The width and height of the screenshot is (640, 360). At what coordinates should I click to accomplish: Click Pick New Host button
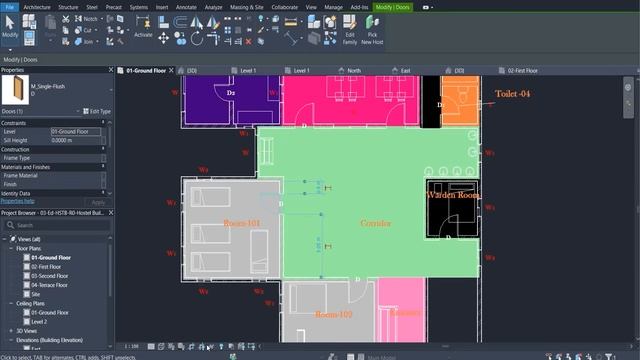pyautogui.click(x=372, y=29)
